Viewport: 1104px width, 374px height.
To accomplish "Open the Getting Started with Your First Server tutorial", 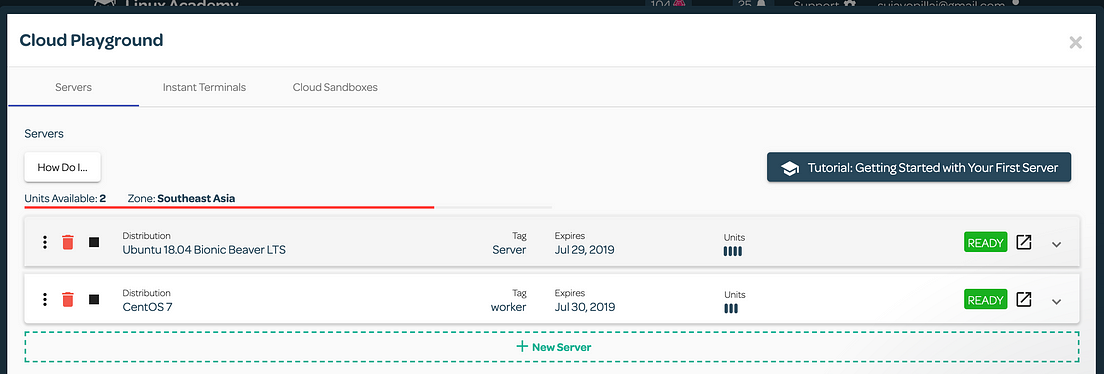I will point(919,168).
